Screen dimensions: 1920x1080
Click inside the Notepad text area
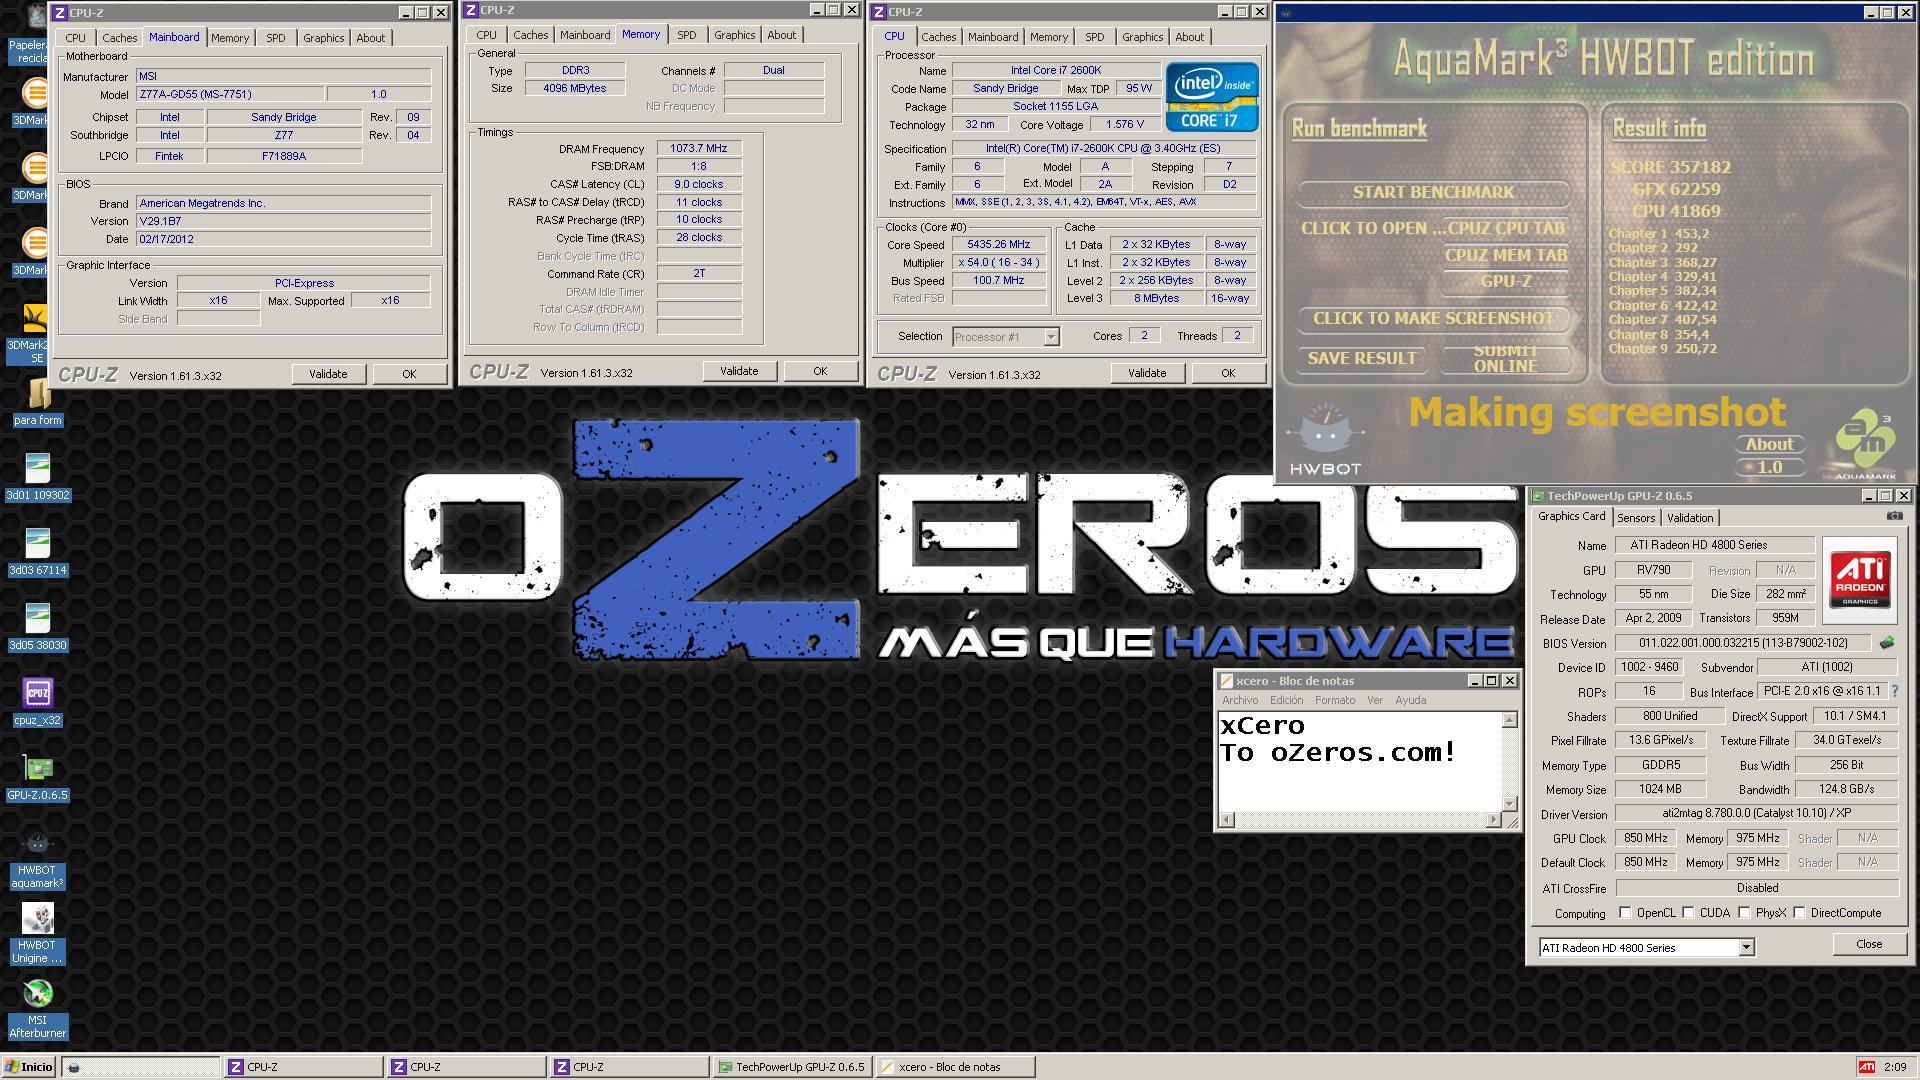coord(1360,761)
